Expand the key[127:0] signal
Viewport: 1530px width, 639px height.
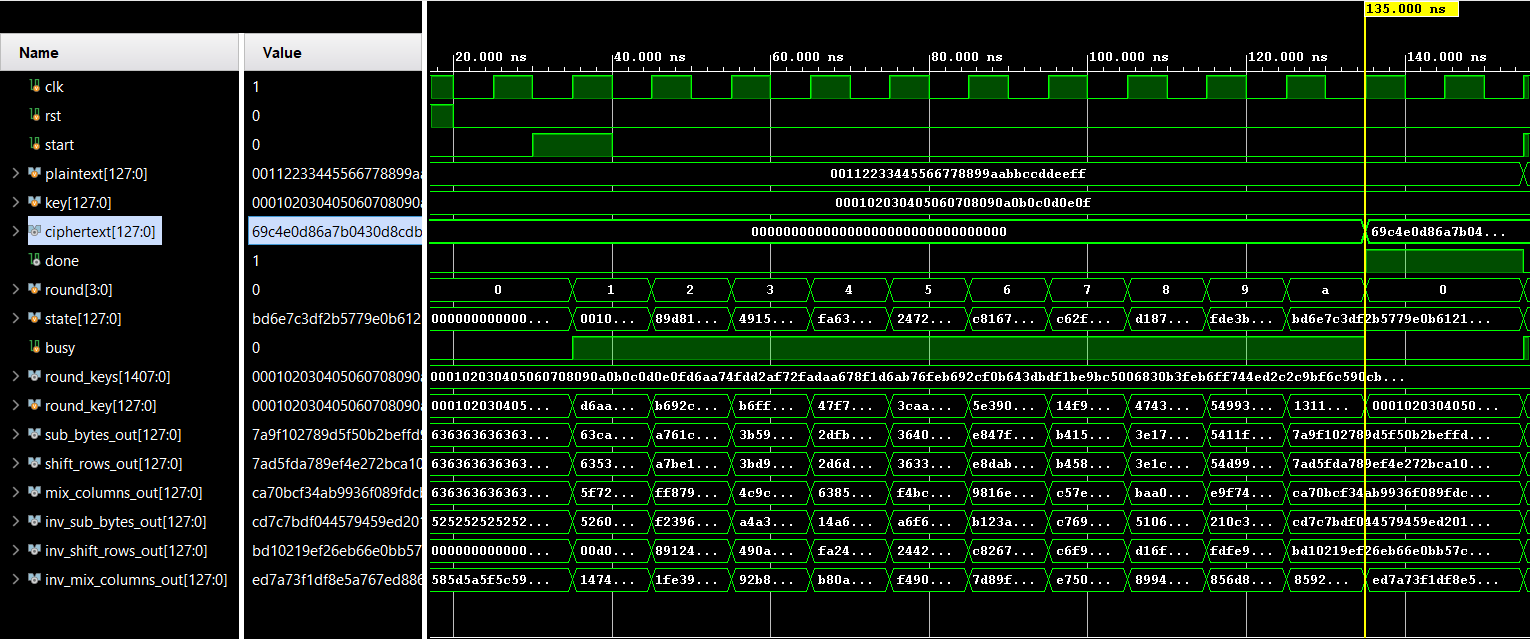(x=15, y=203)
